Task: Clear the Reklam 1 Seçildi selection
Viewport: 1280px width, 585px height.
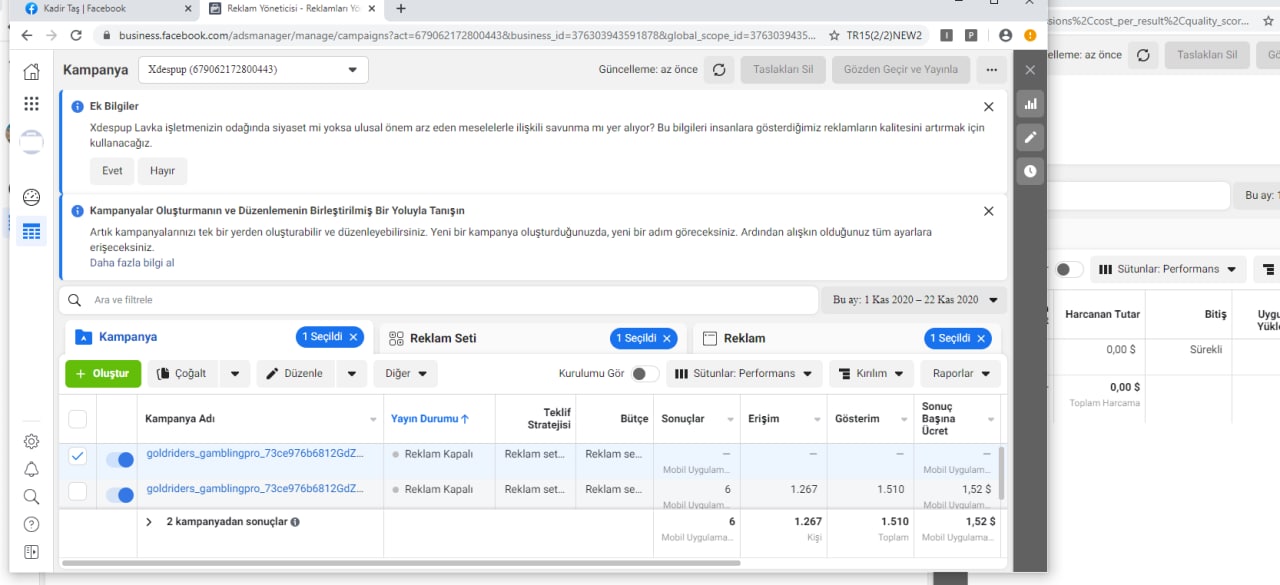Action: 981,339
